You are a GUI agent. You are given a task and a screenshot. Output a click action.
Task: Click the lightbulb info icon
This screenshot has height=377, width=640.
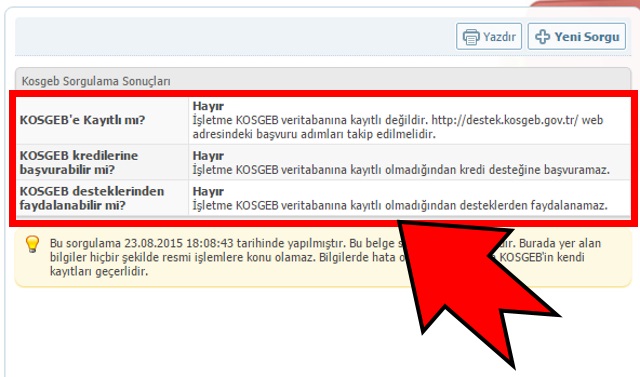[x=32, y=244]
